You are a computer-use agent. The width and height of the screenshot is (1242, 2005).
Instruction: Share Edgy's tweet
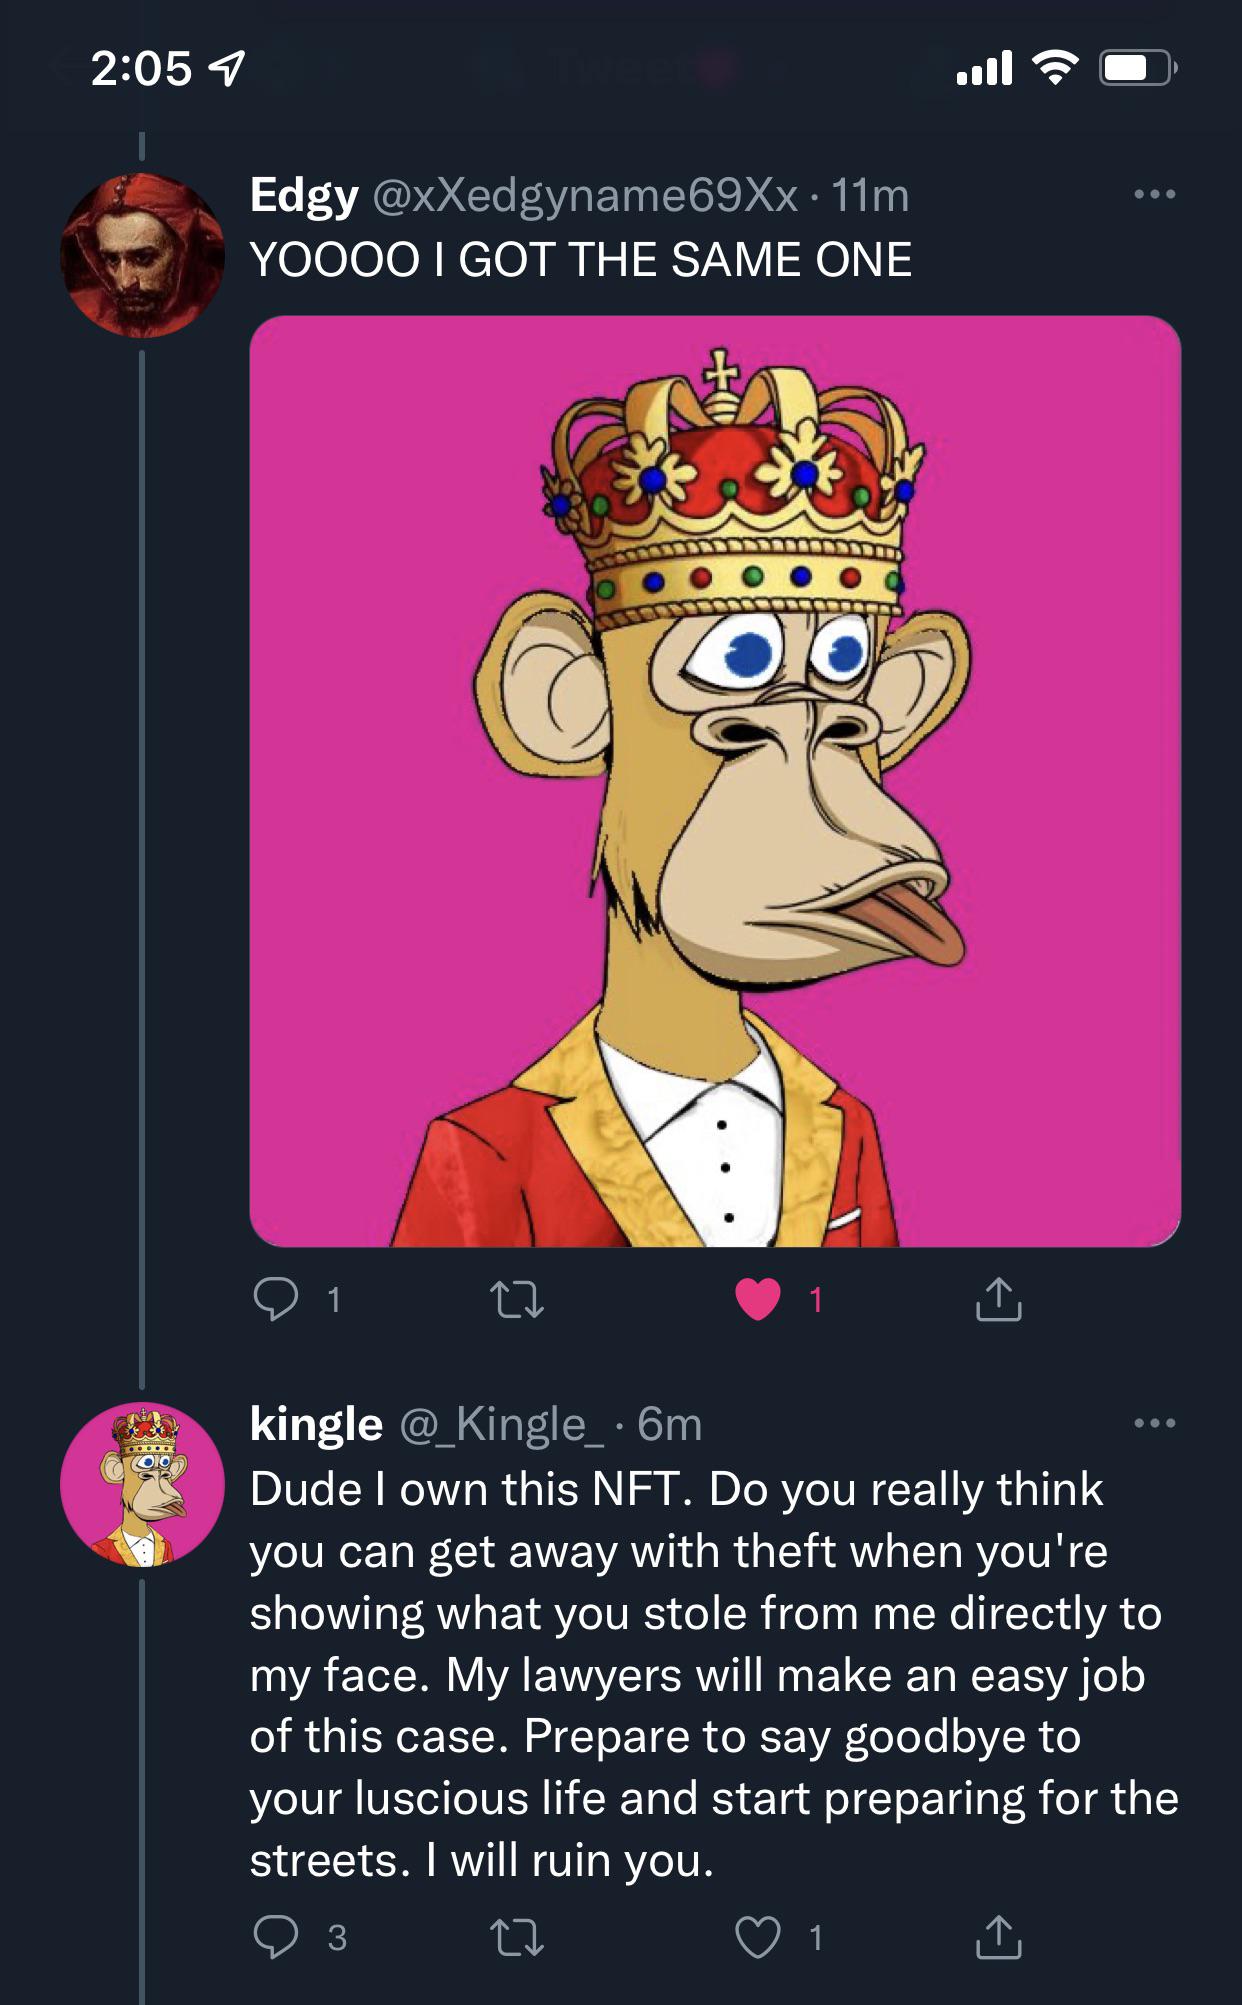(998, 1299)
